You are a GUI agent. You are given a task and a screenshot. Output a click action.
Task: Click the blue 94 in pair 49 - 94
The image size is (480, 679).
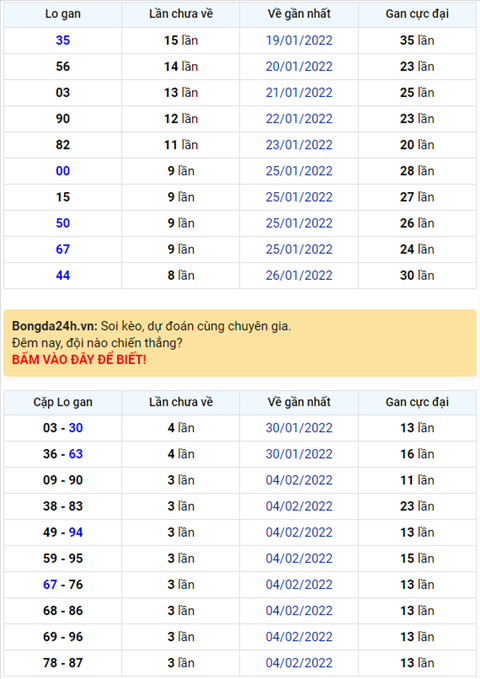[x=76, y=532]
